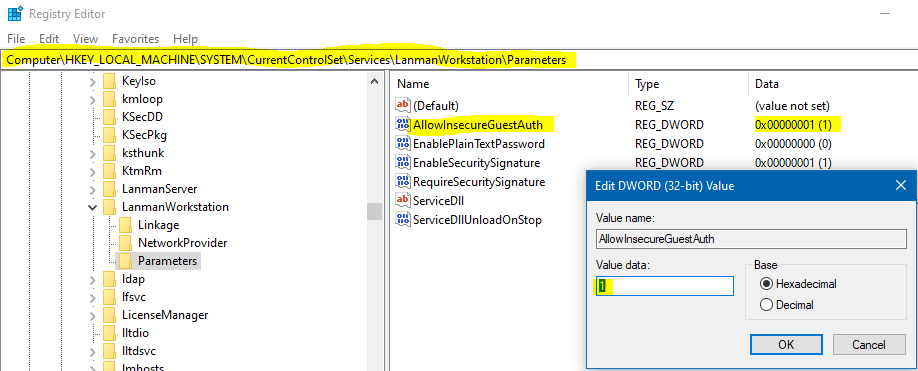Image resolution: width=918 pixels, height=371 pixels.
Task: Open the Favorites menu
Action: (135, 39)
